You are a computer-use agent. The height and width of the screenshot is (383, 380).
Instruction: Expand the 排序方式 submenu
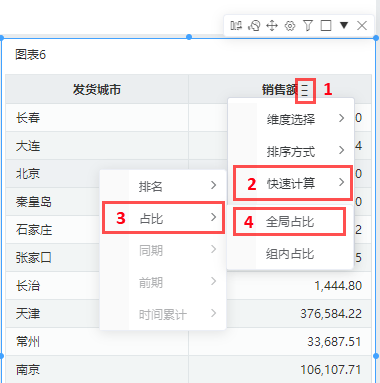[290, 151]
